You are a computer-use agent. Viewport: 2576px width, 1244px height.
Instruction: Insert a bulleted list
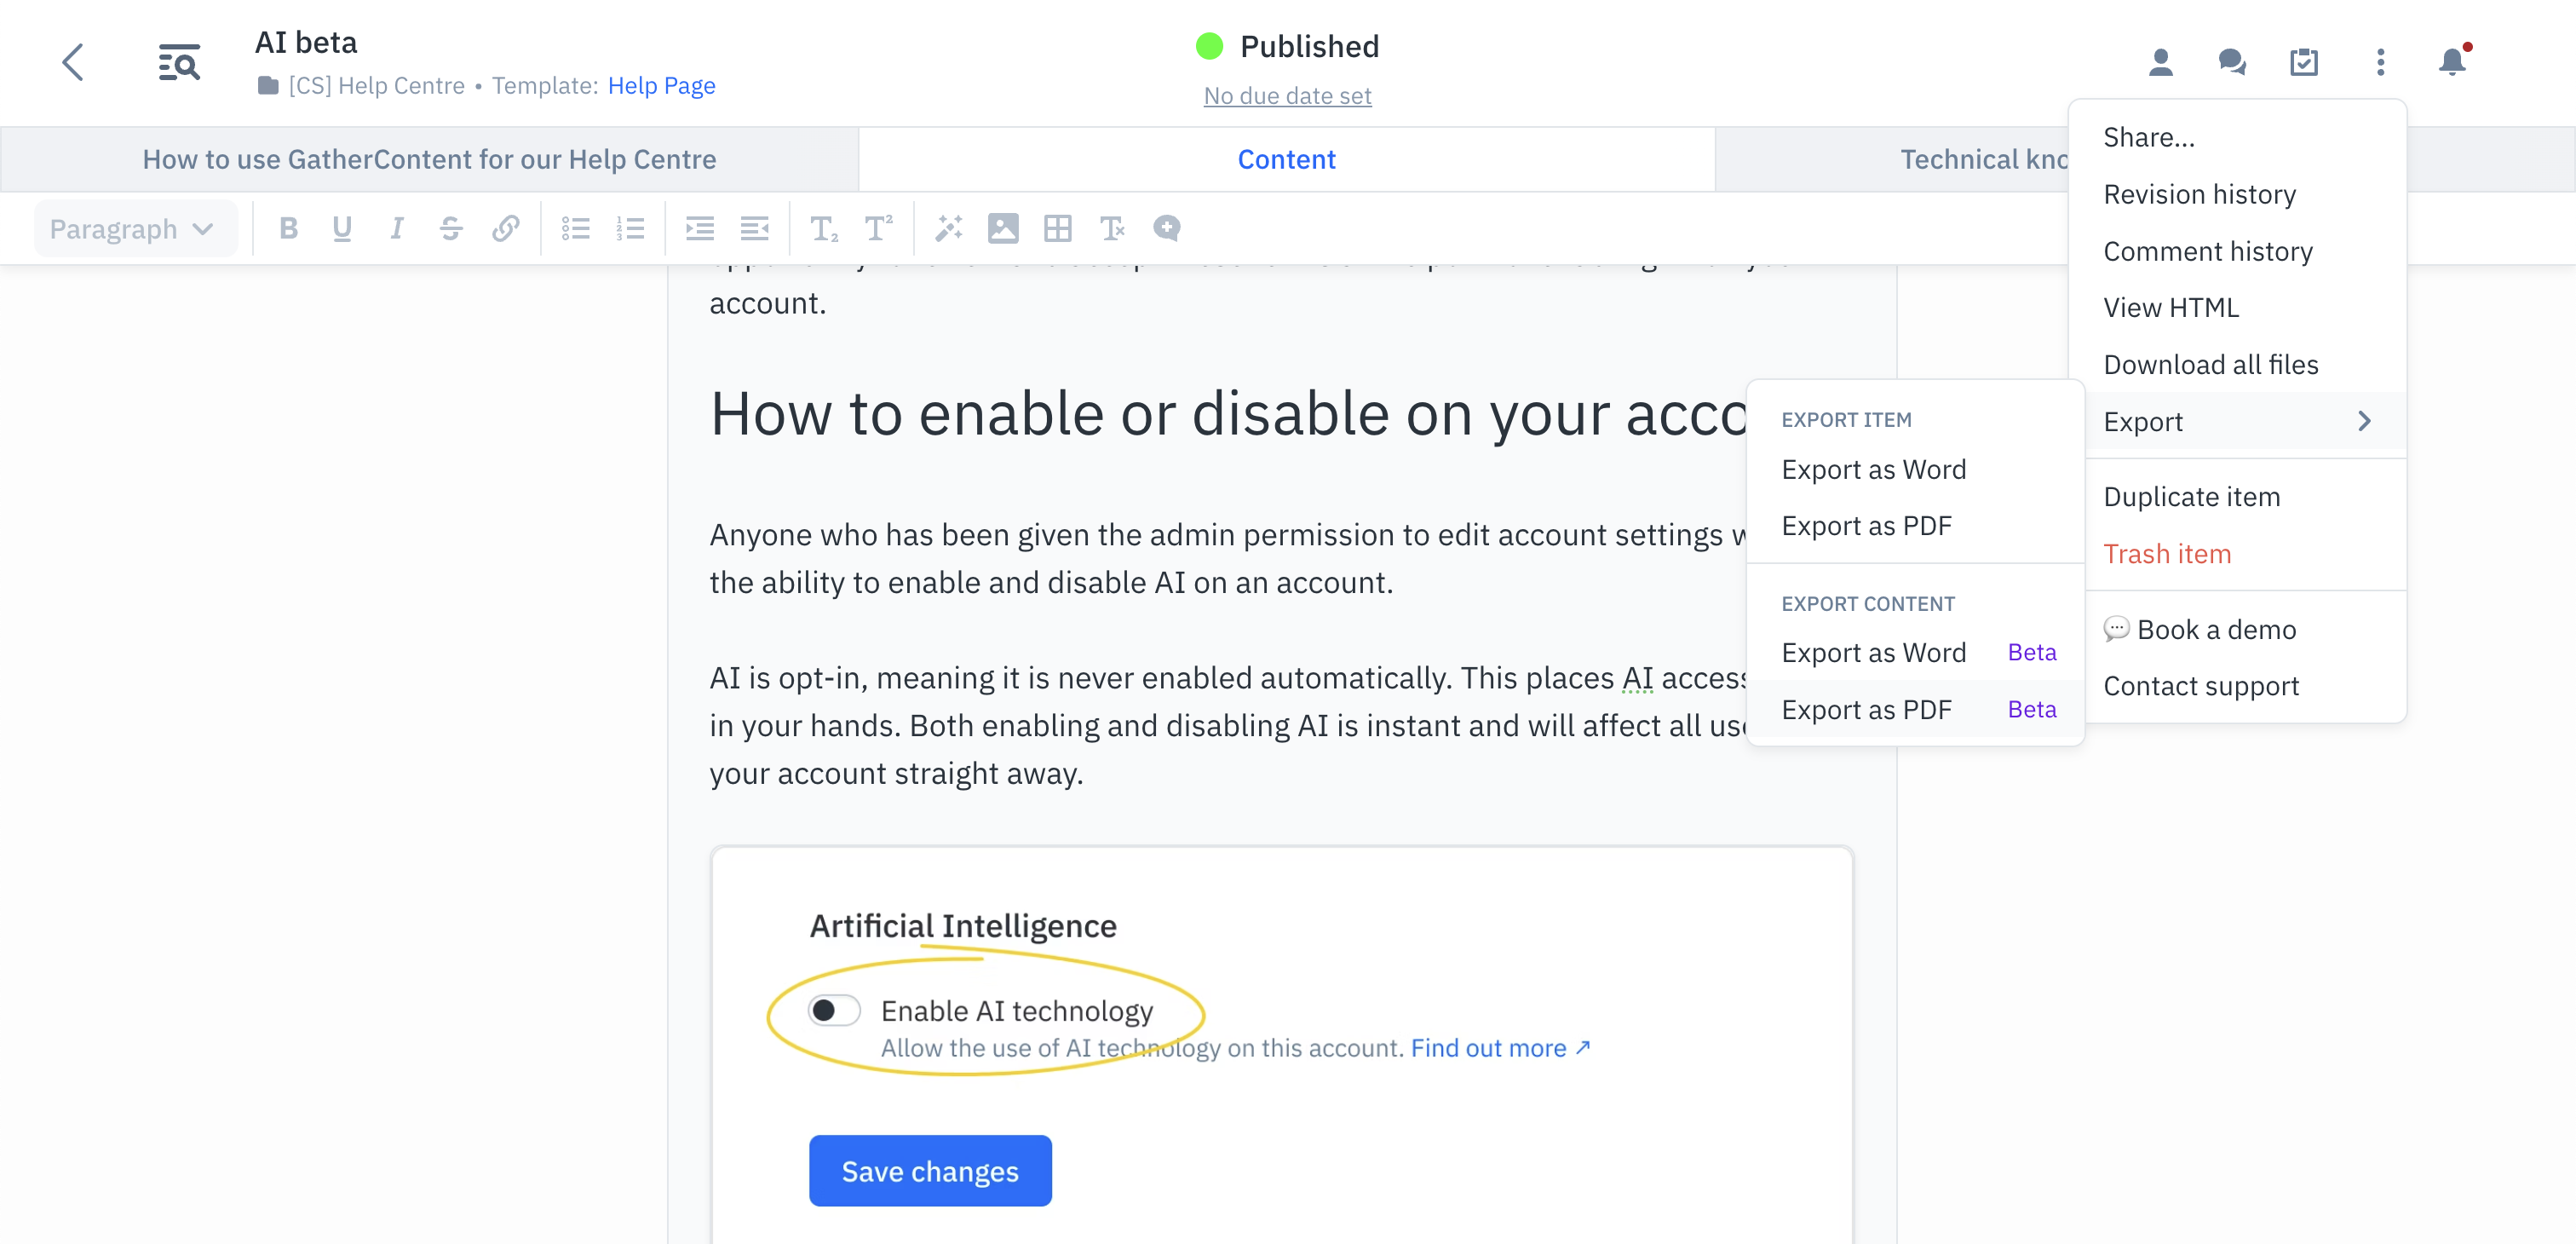(x=576, y=229)
